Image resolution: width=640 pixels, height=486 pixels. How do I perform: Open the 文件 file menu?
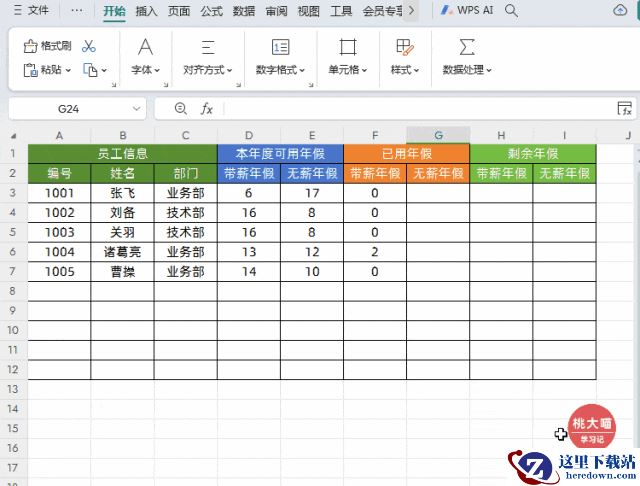point(31,11)
